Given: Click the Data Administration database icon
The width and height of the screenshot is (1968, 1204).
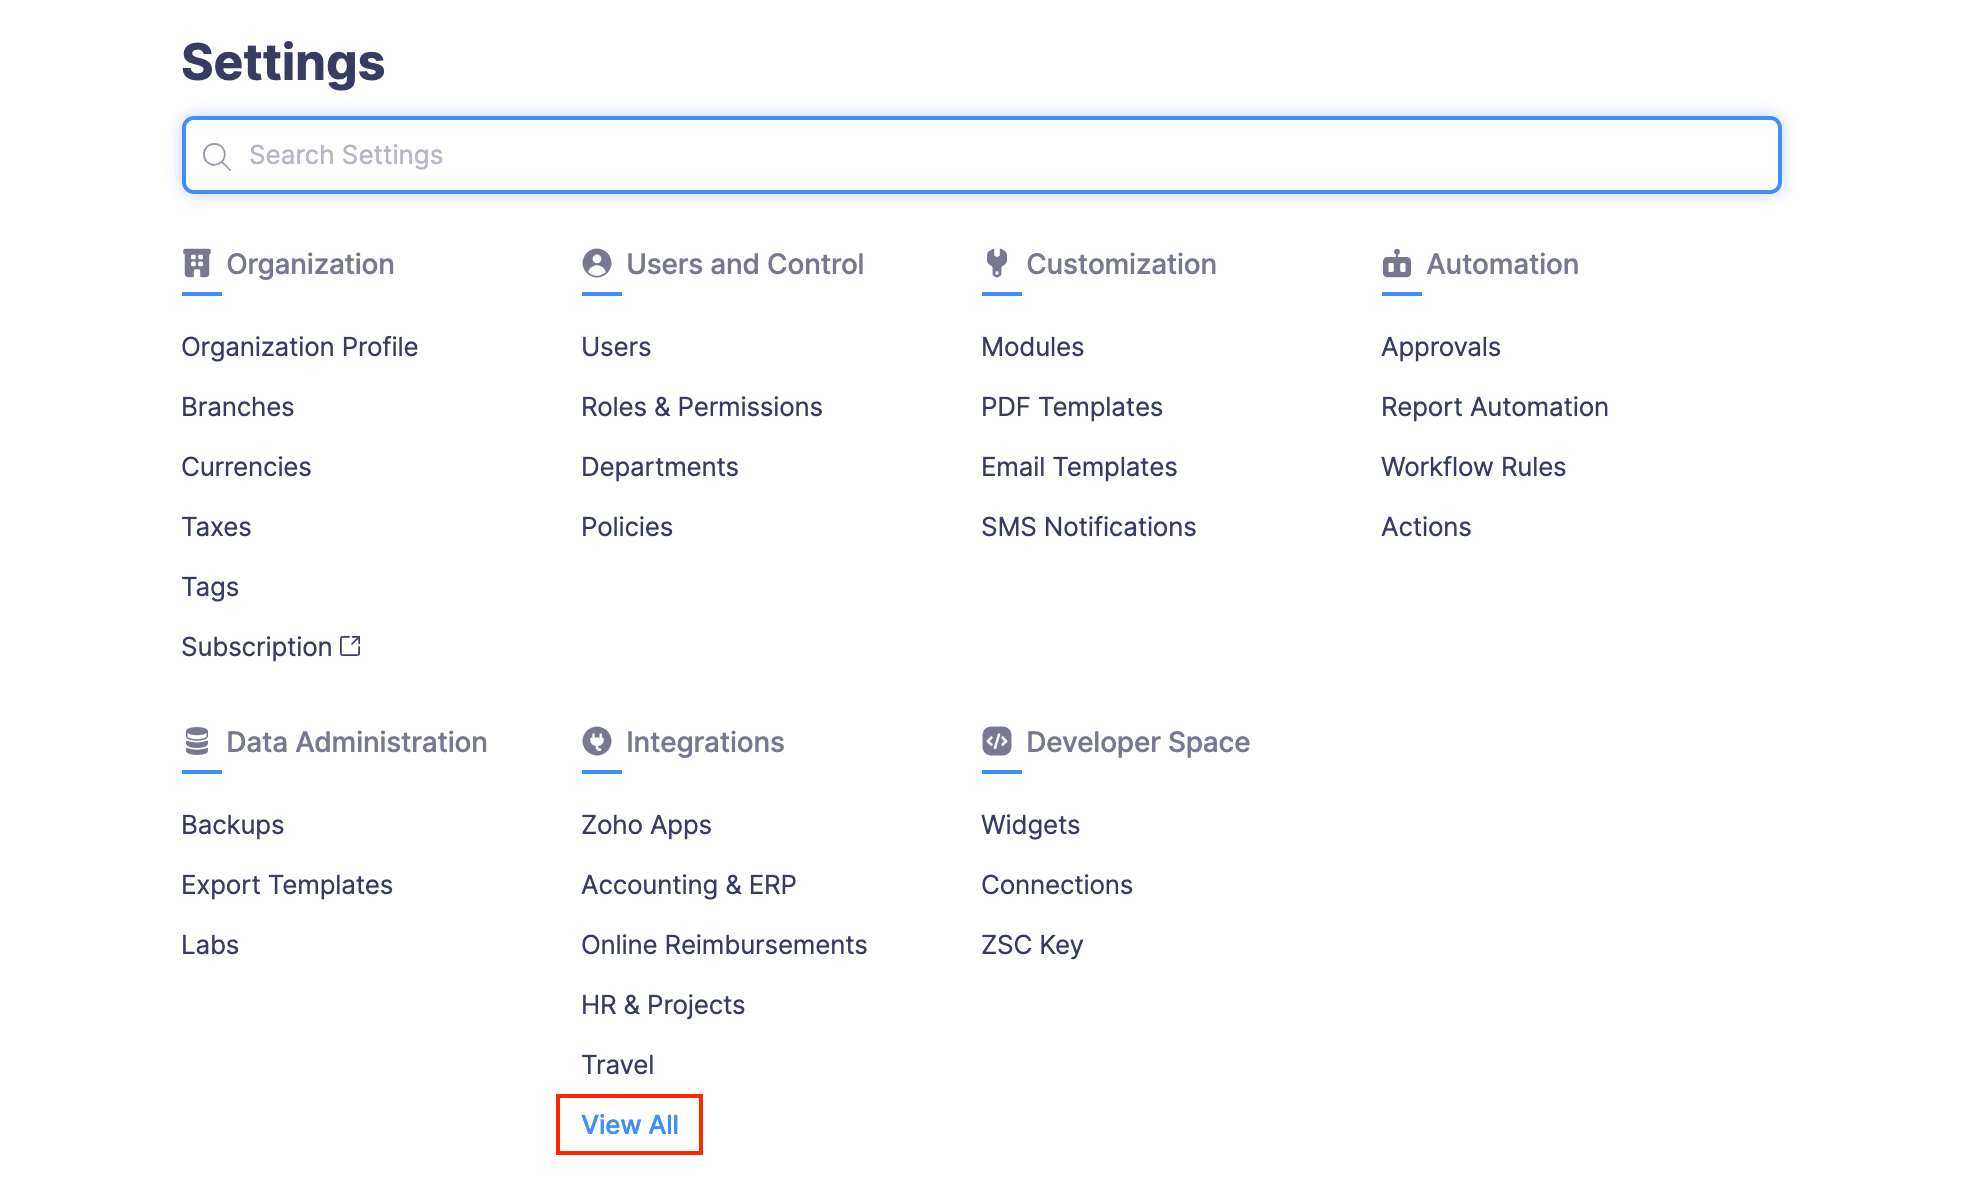Looking at the screenshot, I should pyautogui.click(x=197, y=742).
